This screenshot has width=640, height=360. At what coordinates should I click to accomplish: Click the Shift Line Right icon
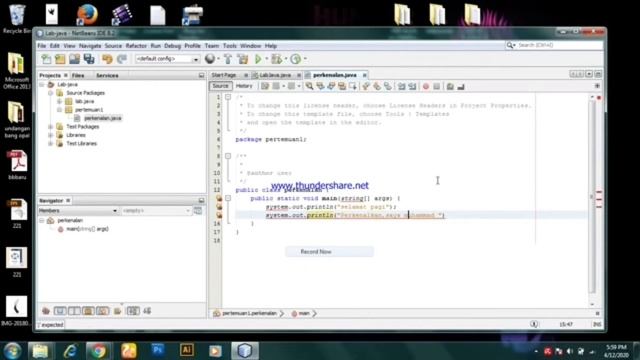tap(412, 86)
